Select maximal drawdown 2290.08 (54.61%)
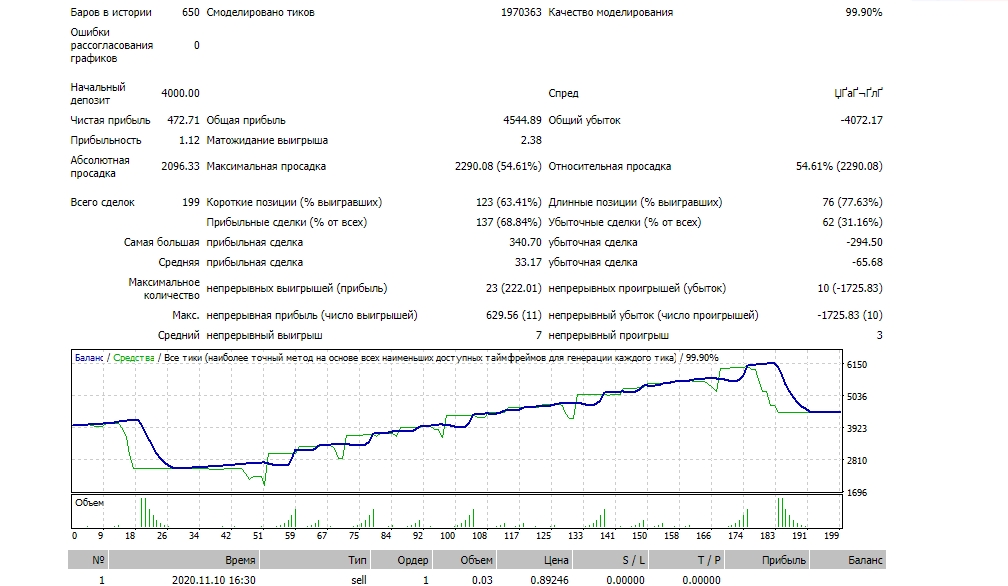The height and width of the screenshot is (586, 1008). point(498,166)
